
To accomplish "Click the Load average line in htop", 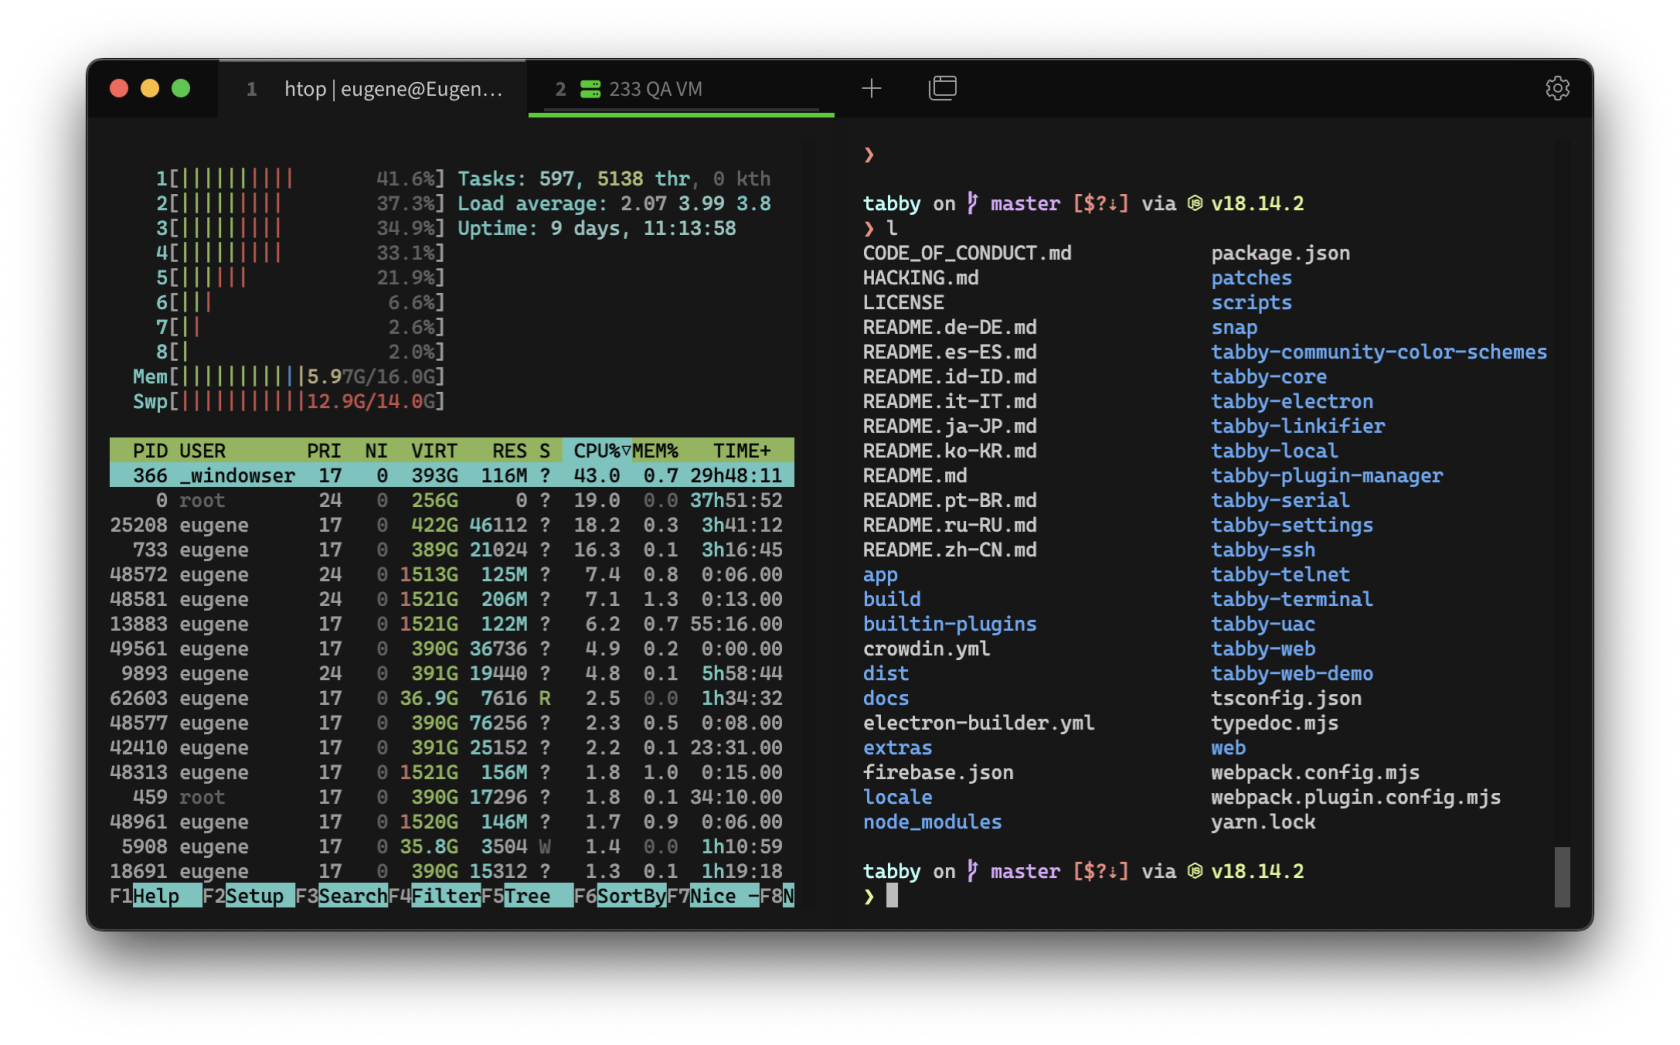I will click(614, 204).
